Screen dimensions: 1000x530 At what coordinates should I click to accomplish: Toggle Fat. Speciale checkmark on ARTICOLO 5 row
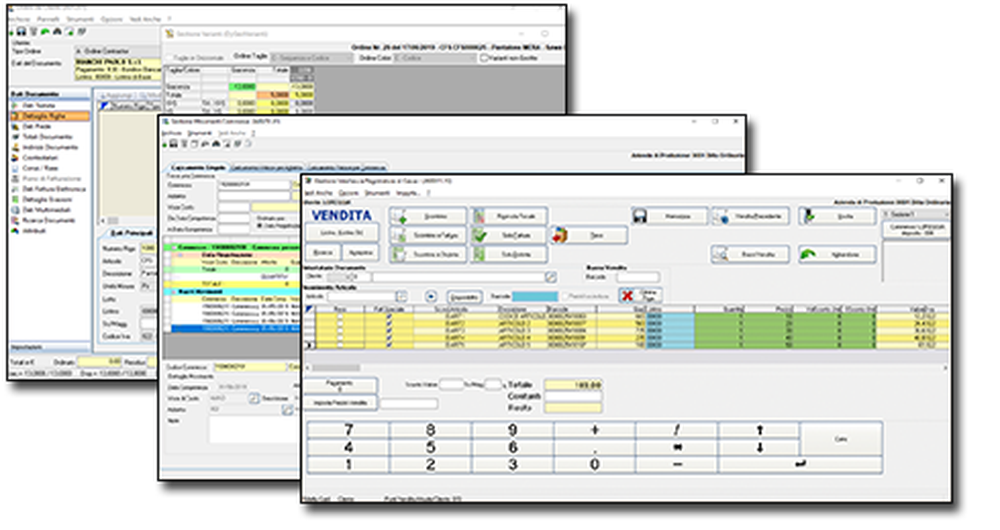pos(389,345)
